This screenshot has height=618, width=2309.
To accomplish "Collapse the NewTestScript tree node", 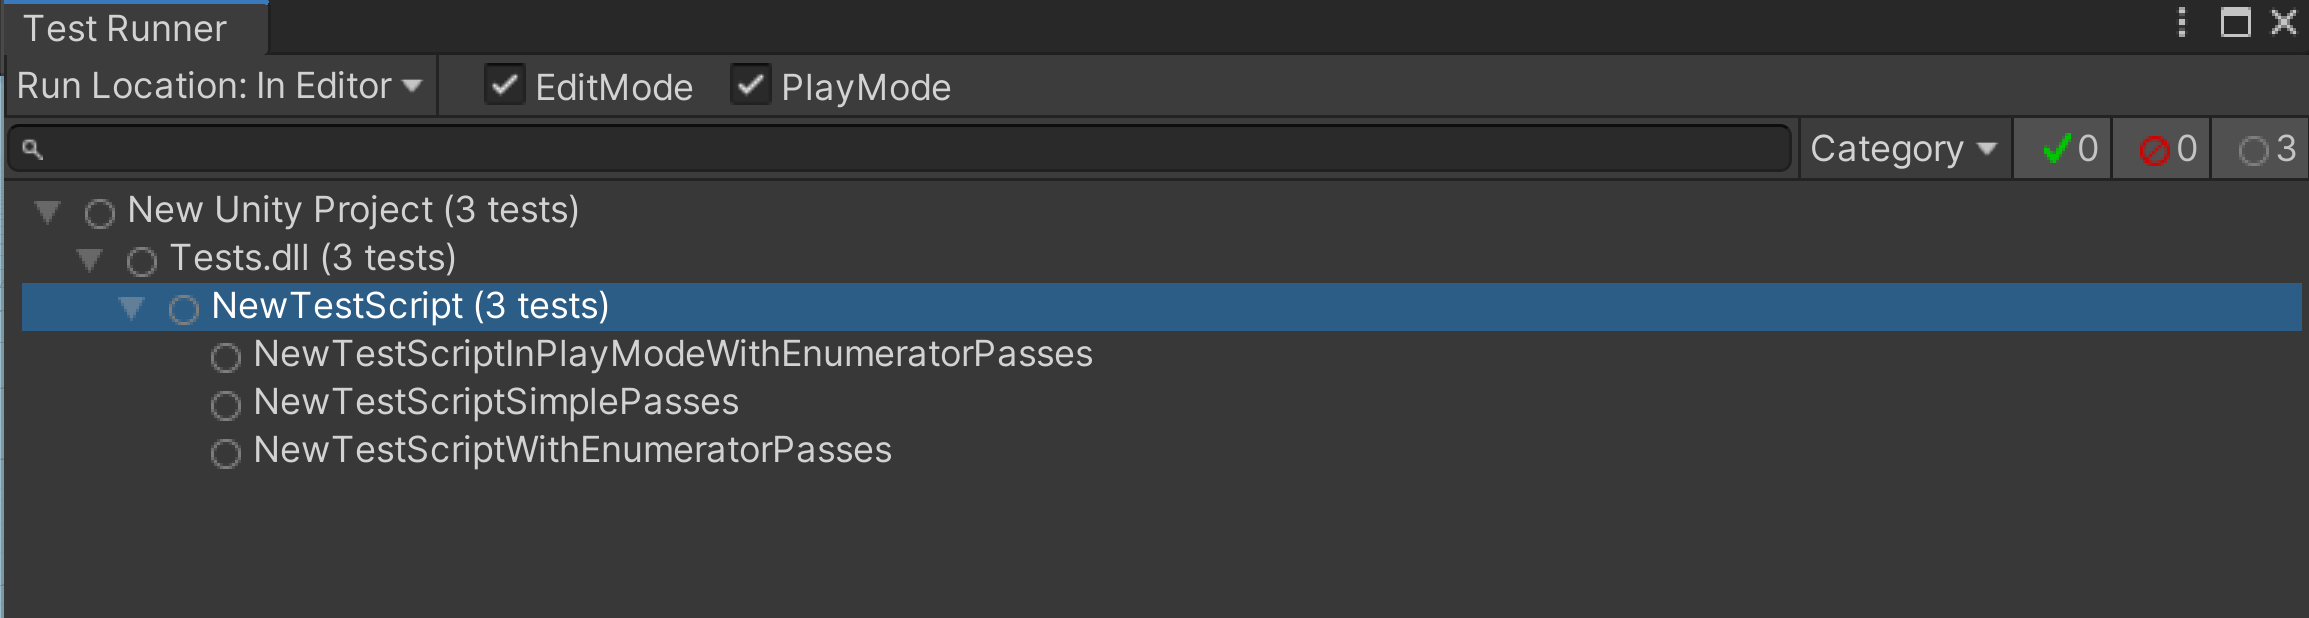I will pos(131,307).
